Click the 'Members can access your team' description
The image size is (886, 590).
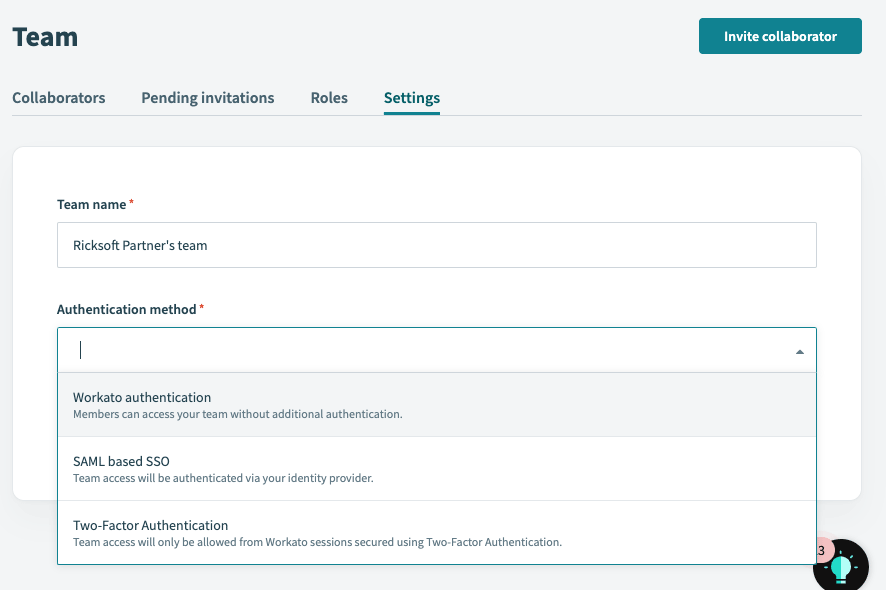coord(238,414)
